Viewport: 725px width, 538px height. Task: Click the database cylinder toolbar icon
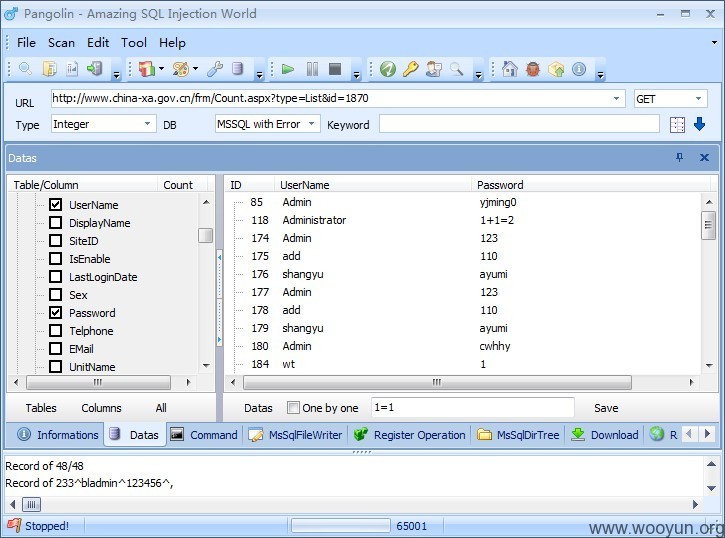(238, 69)
